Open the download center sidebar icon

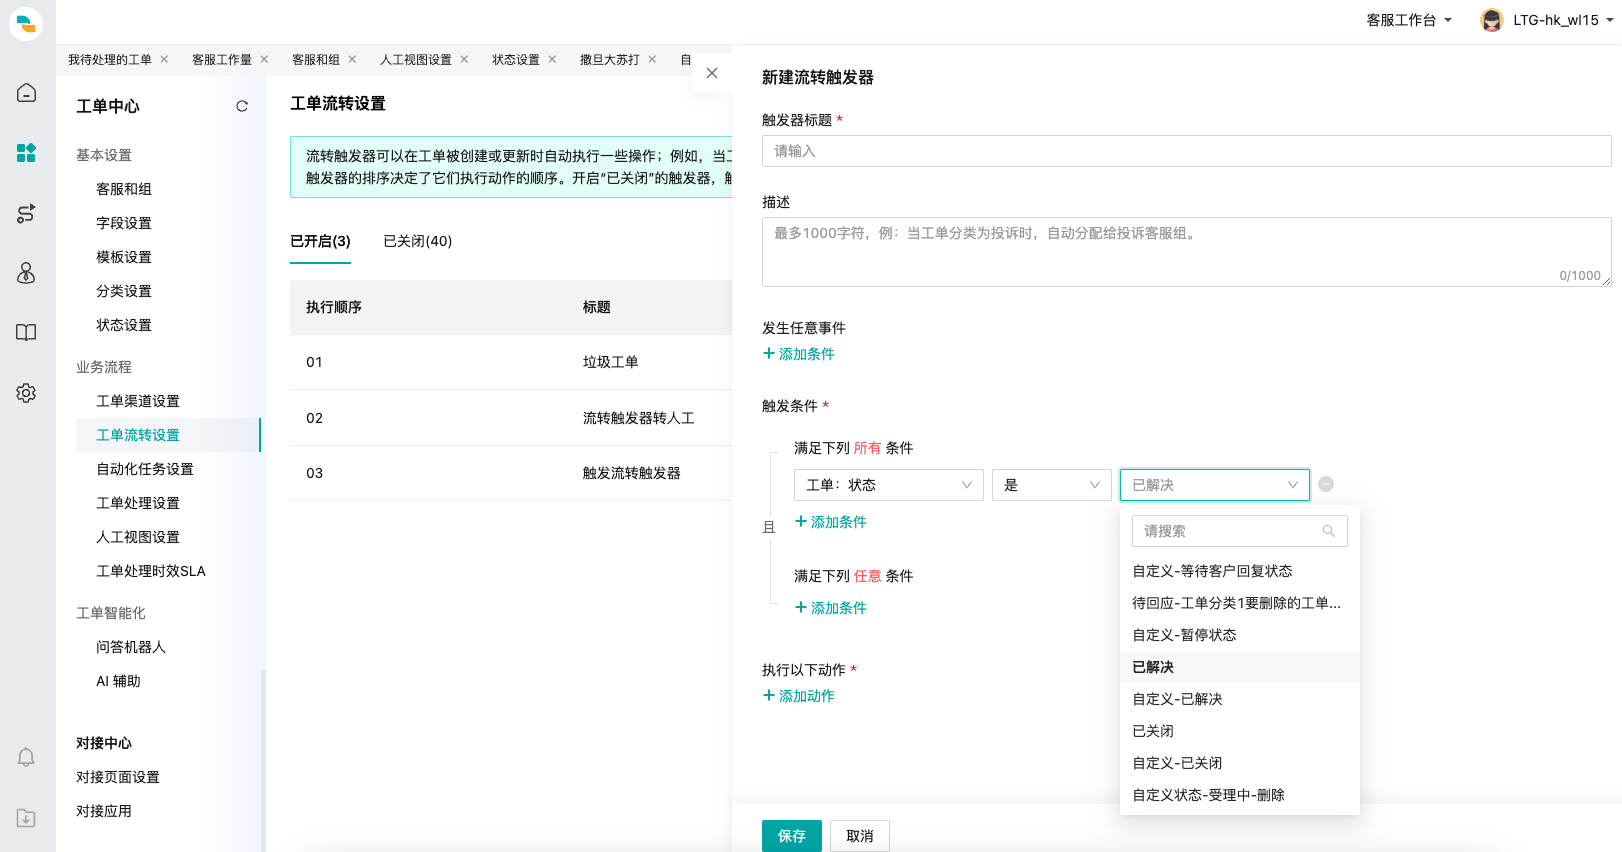point(27,818)
